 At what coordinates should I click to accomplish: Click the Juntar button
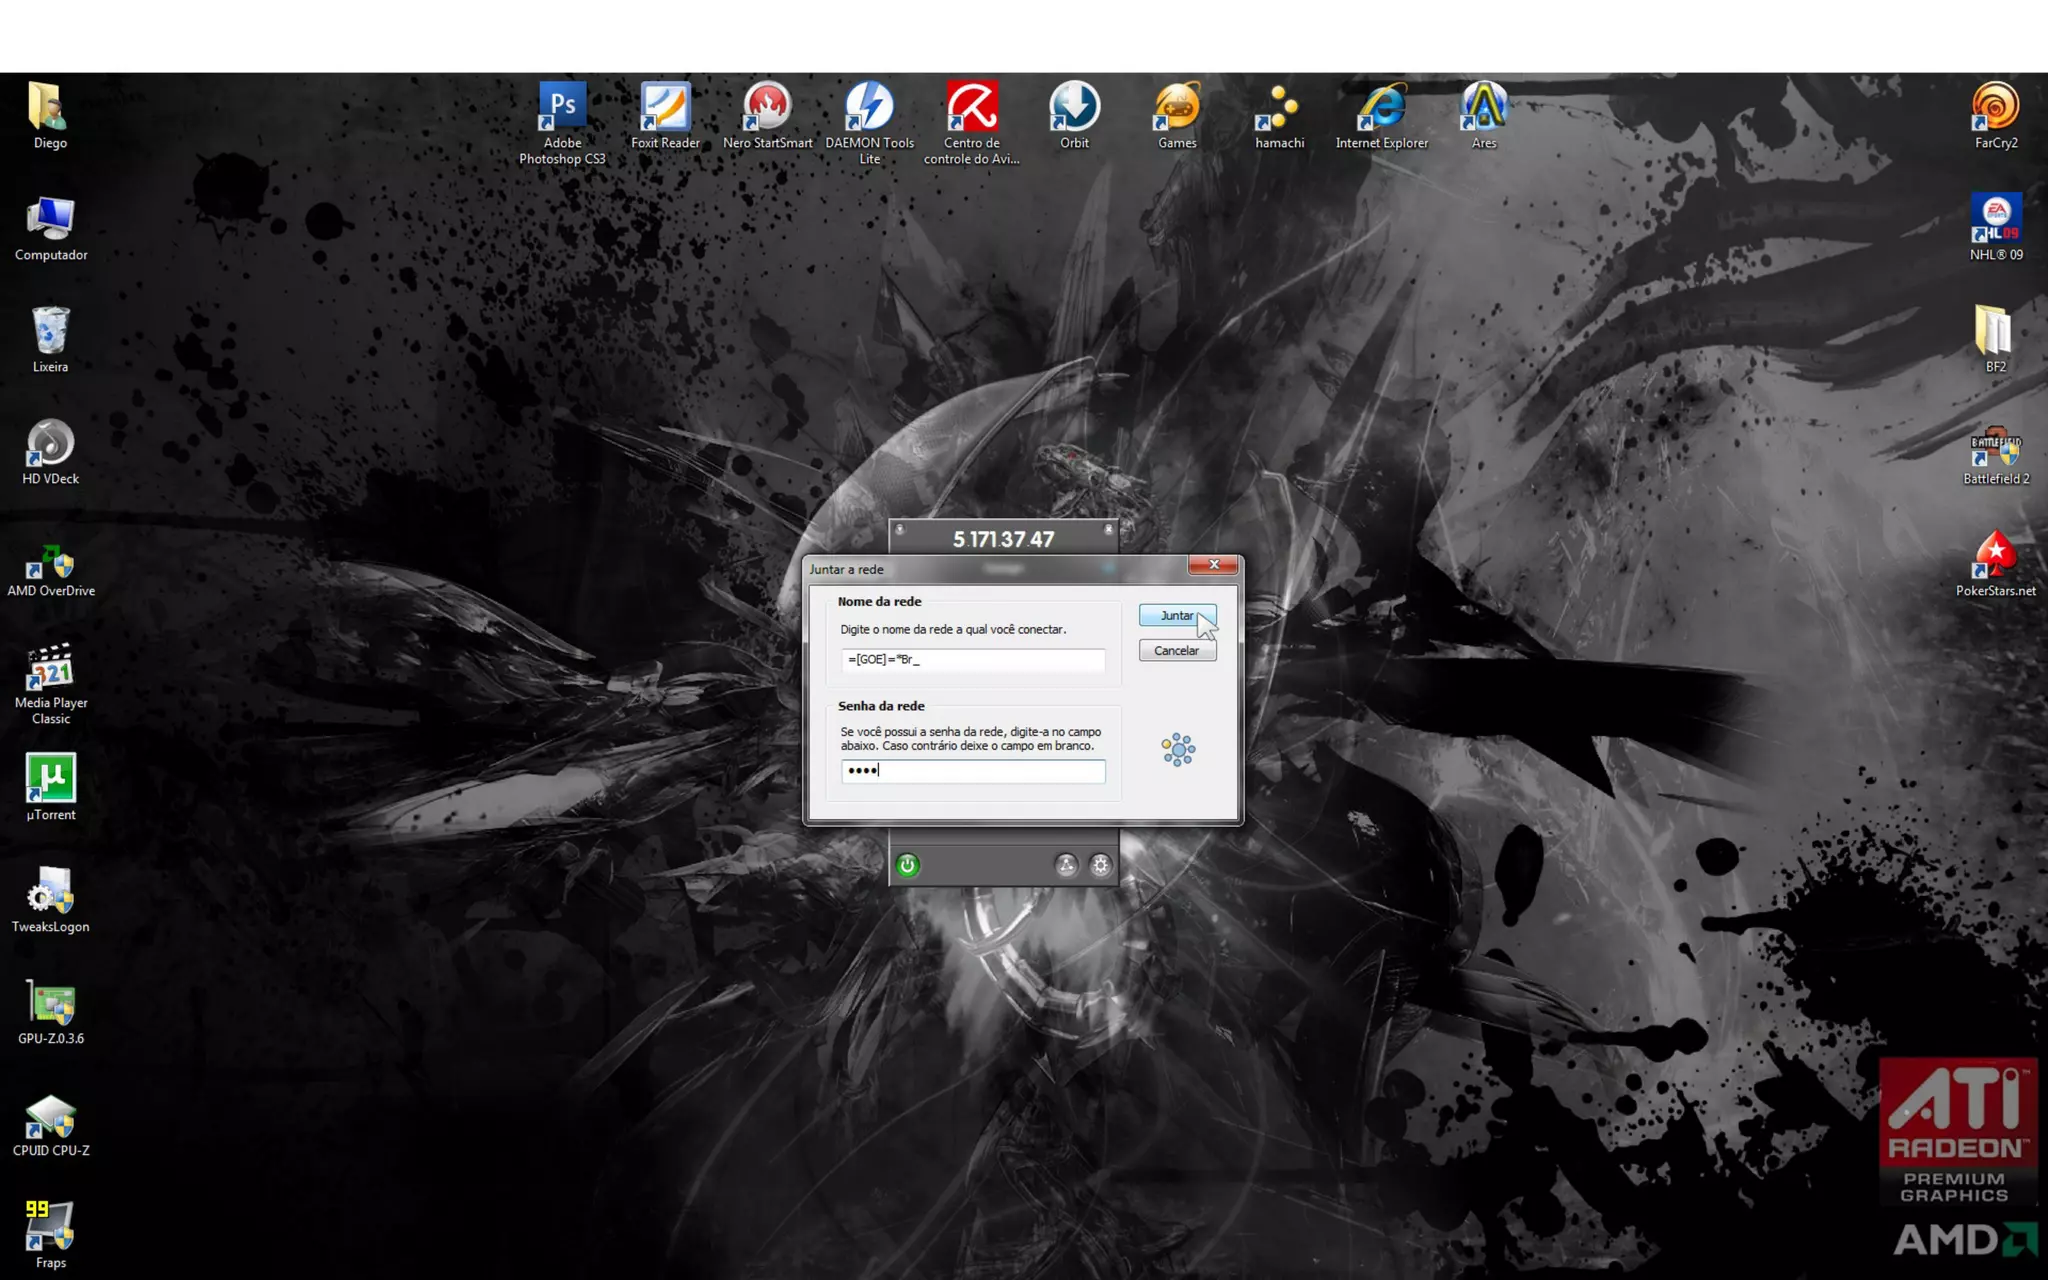coord(1176,616)
